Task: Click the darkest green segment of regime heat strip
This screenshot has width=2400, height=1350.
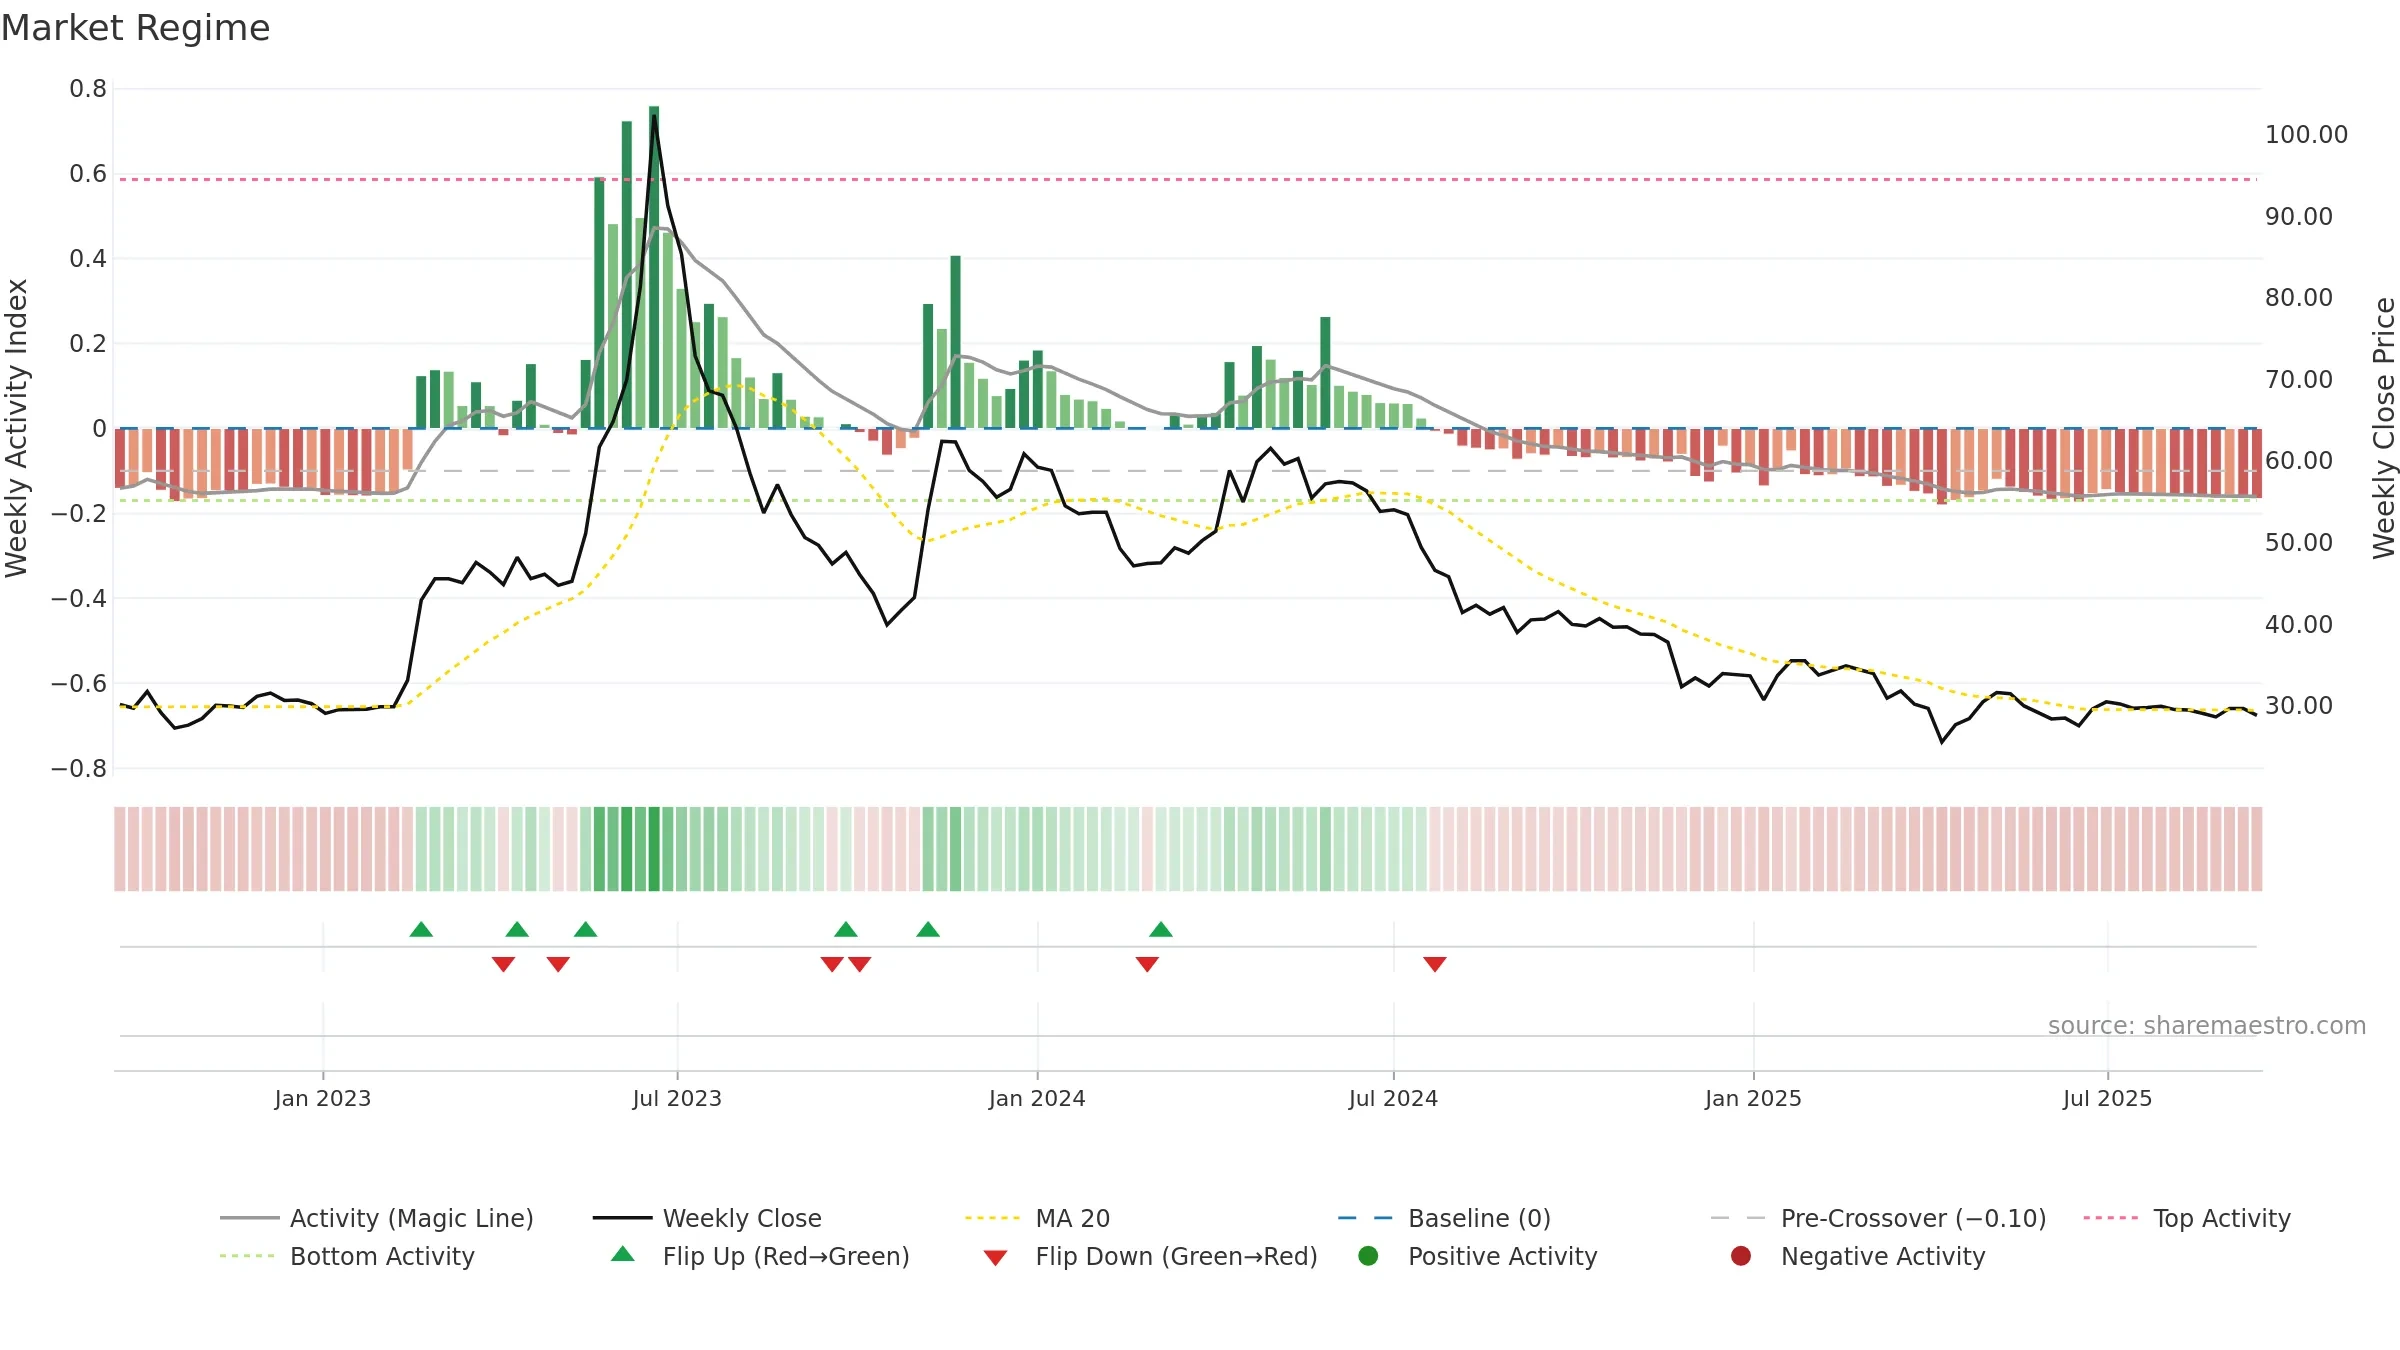Action: pyautogui.click(x=654, y=849)
